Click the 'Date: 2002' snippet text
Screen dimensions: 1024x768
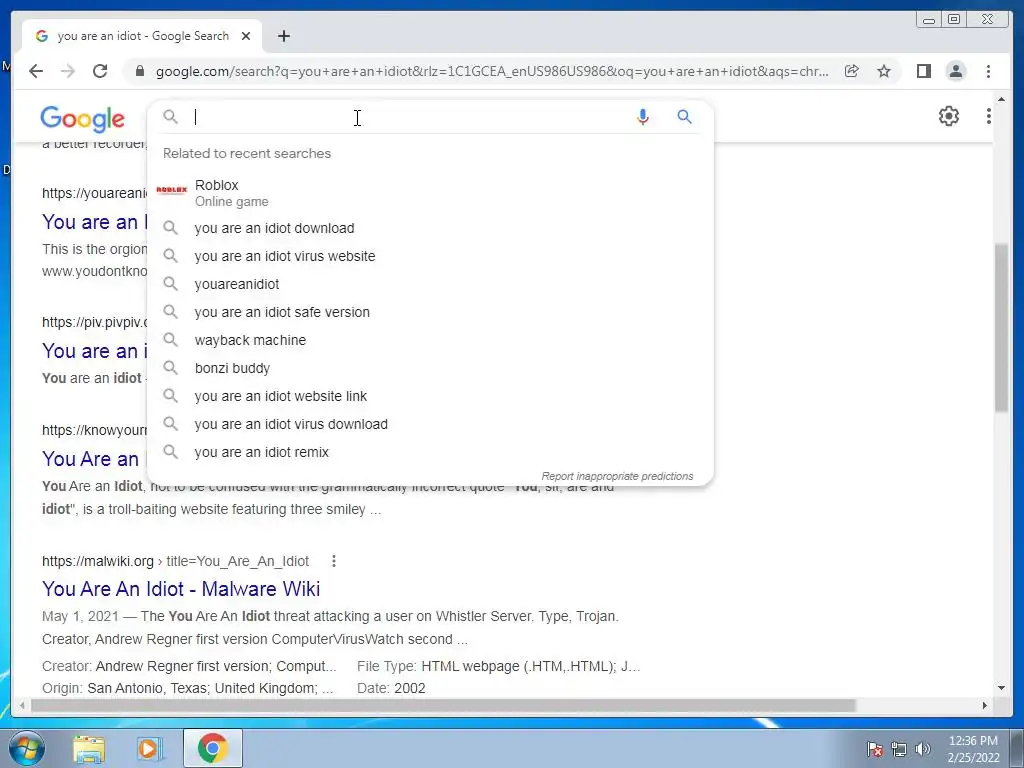(x=391, y=688)
